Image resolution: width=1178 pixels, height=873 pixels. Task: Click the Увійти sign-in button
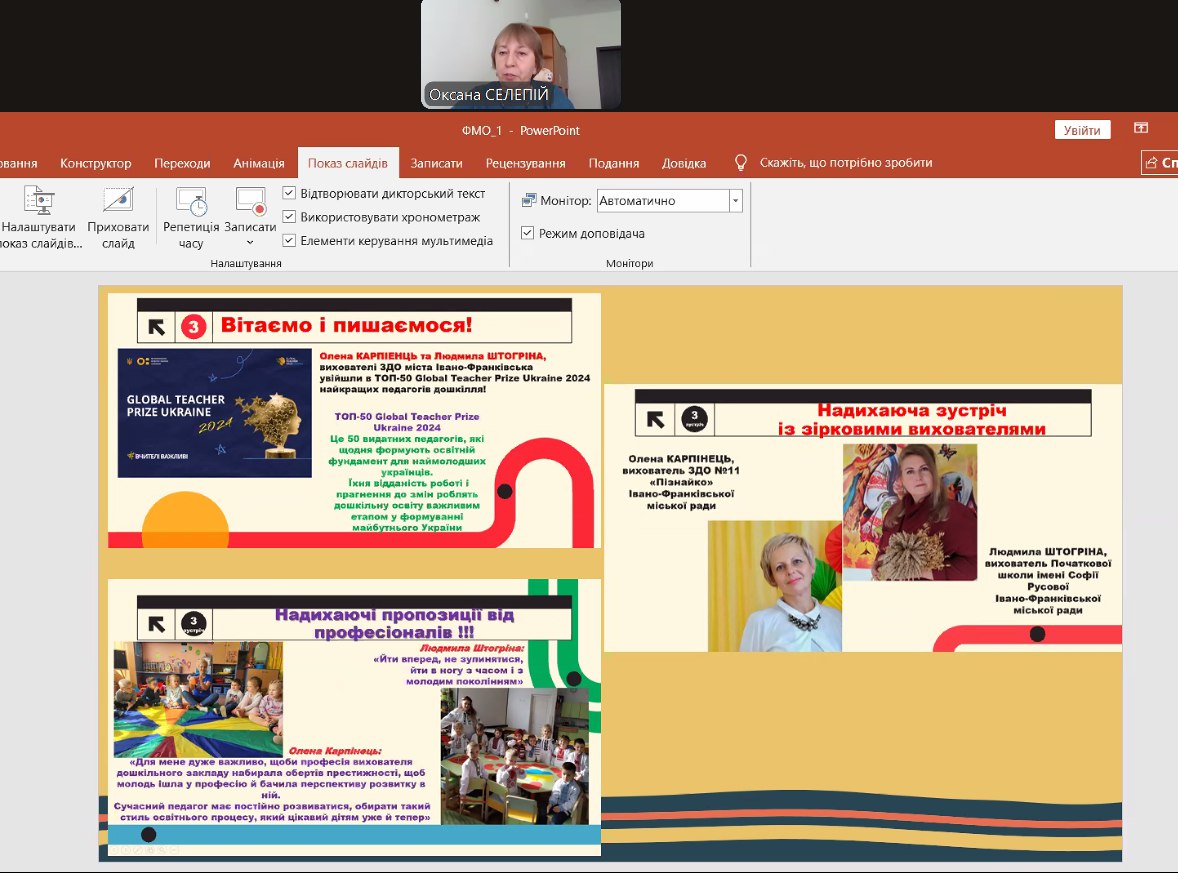click(1082, 131)
